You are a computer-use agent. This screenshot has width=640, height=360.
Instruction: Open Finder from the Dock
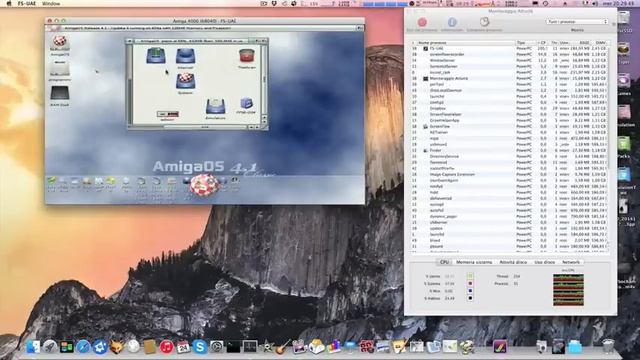click(x=33, y=347)
